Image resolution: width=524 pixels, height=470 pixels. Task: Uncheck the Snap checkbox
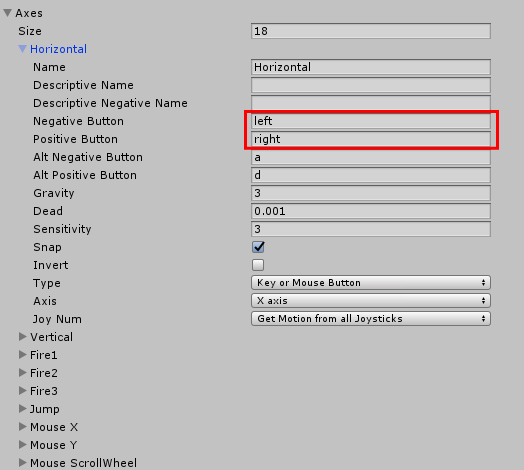tap(258, 247)
